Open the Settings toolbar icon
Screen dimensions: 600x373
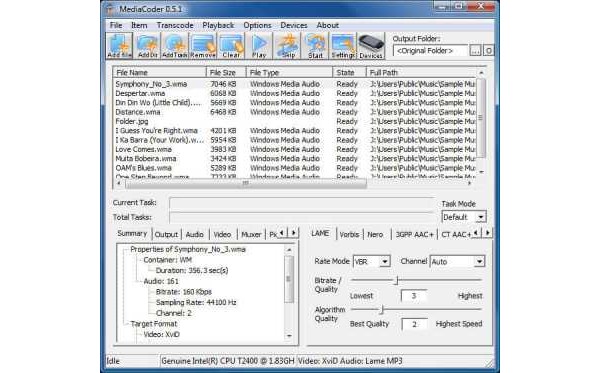coord(343,46)
